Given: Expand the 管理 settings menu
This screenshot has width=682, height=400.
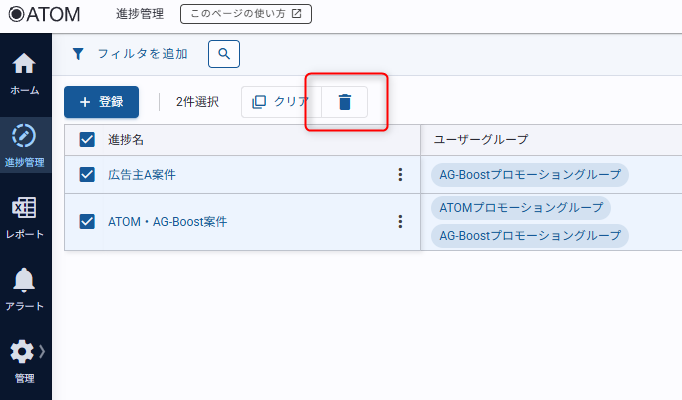Looking at the screenshot, I should coord(25,360).
